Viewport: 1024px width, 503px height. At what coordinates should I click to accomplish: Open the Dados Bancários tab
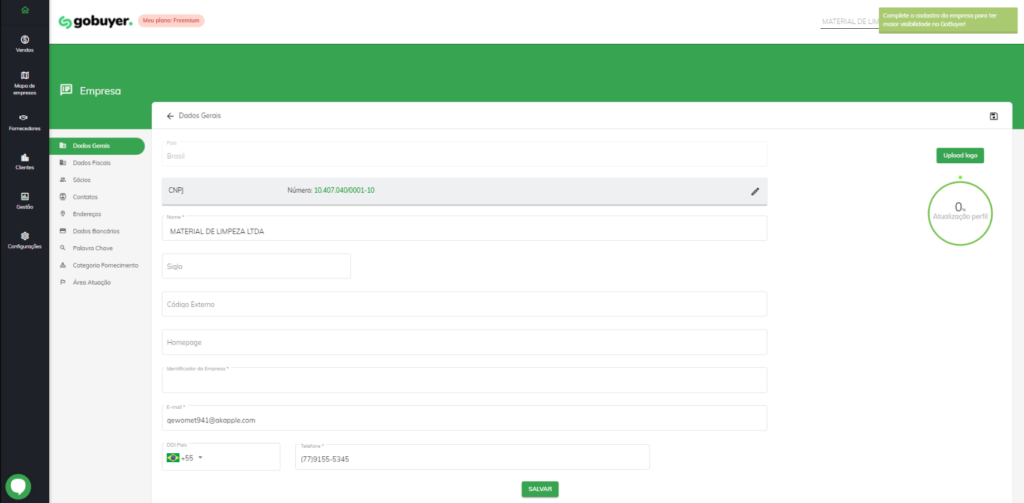pyautogui.click(x=97, y=231)
